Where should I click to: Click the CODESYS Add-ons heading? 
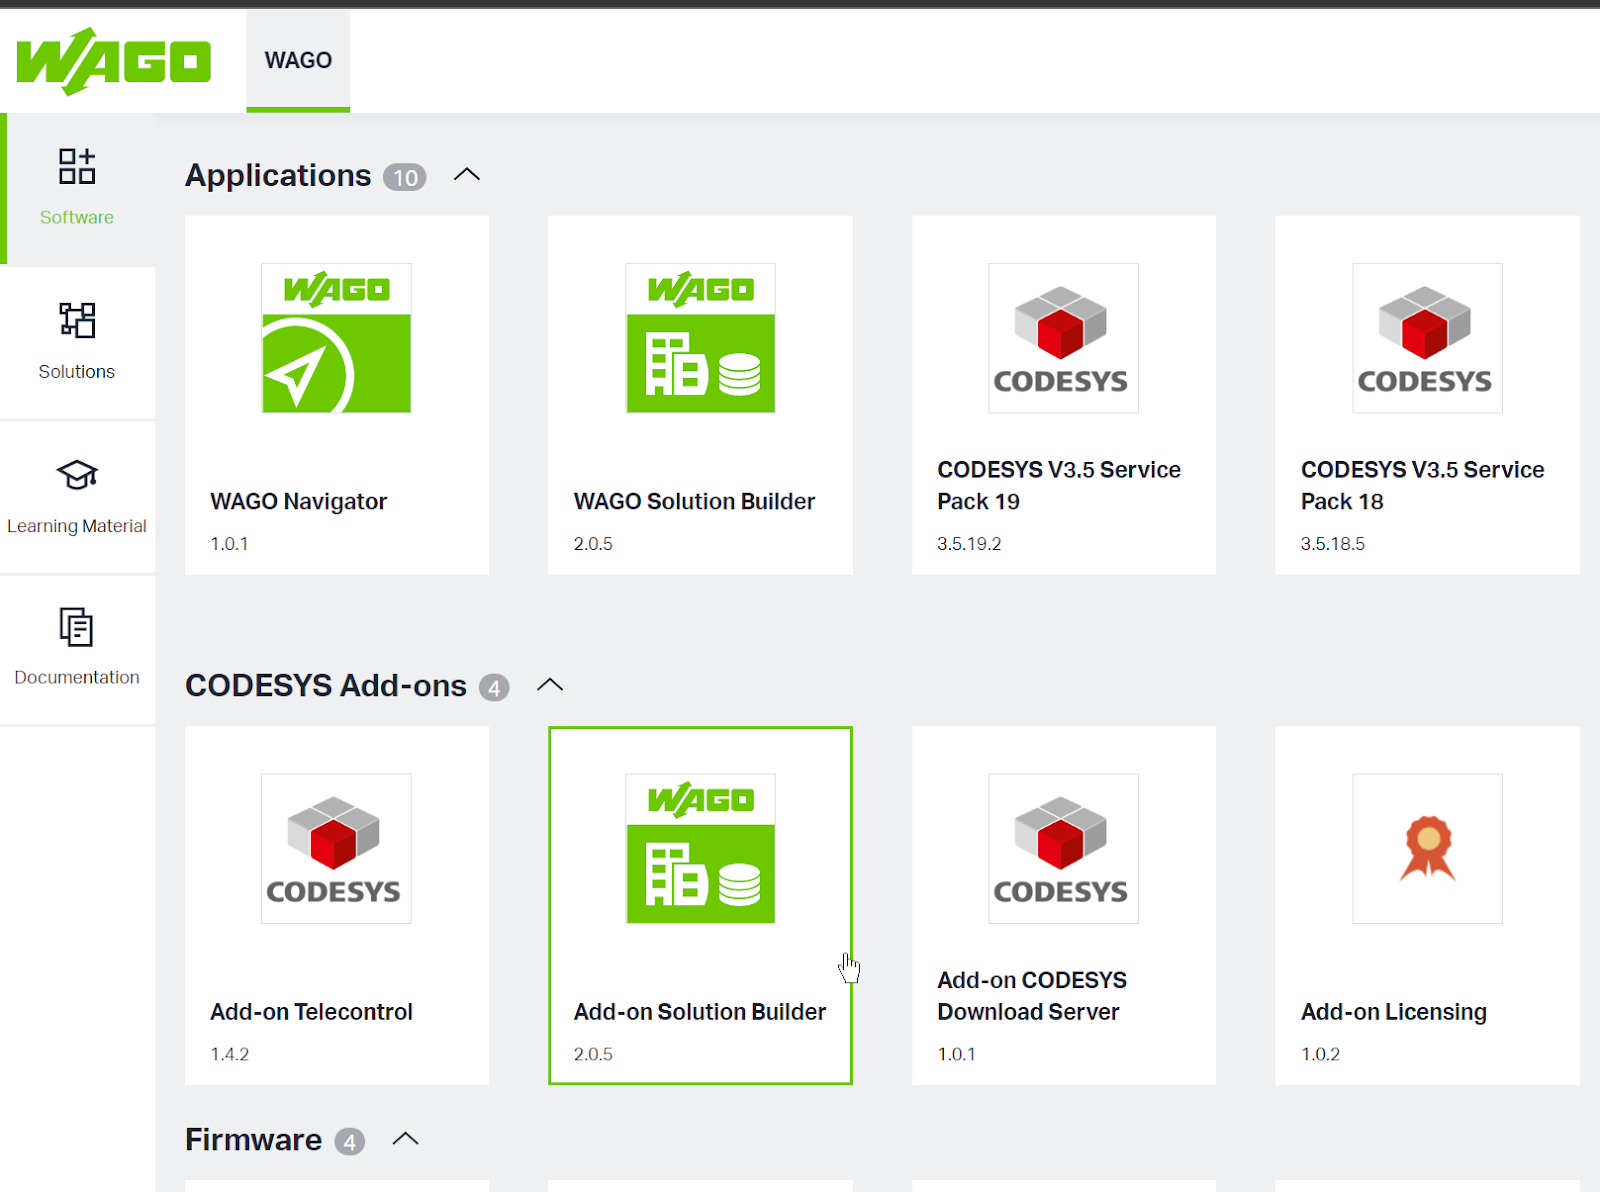[x=326, y=686]
